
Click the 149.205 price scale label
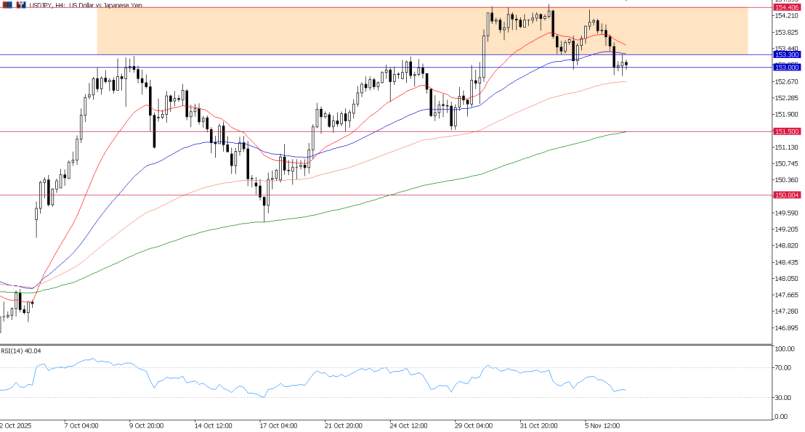(787, 229)
